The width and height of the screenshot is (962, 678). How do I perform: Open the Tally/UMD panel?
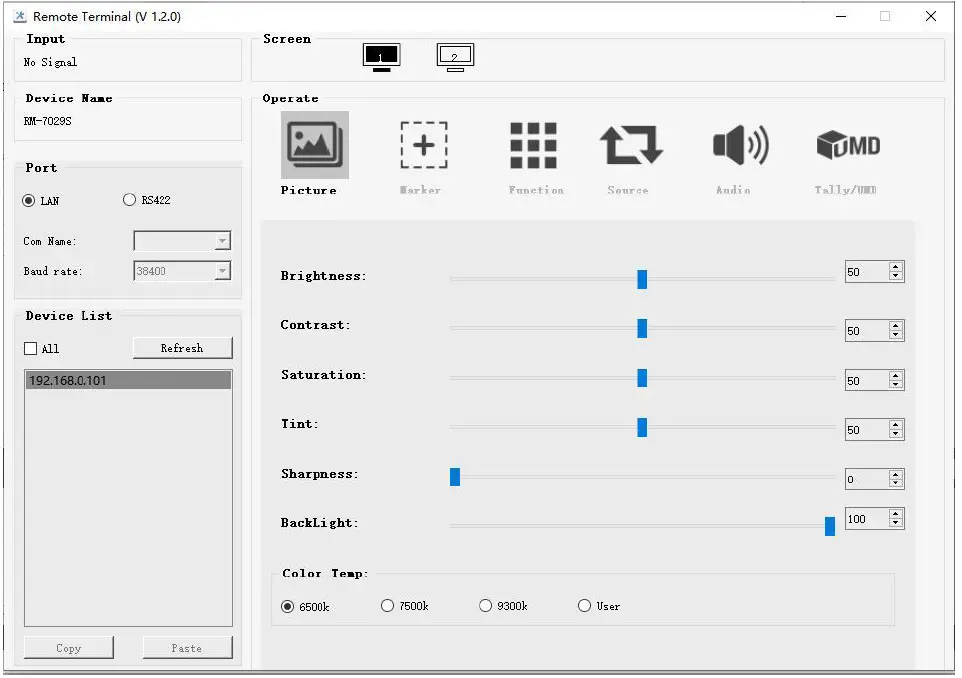[848, 145]
